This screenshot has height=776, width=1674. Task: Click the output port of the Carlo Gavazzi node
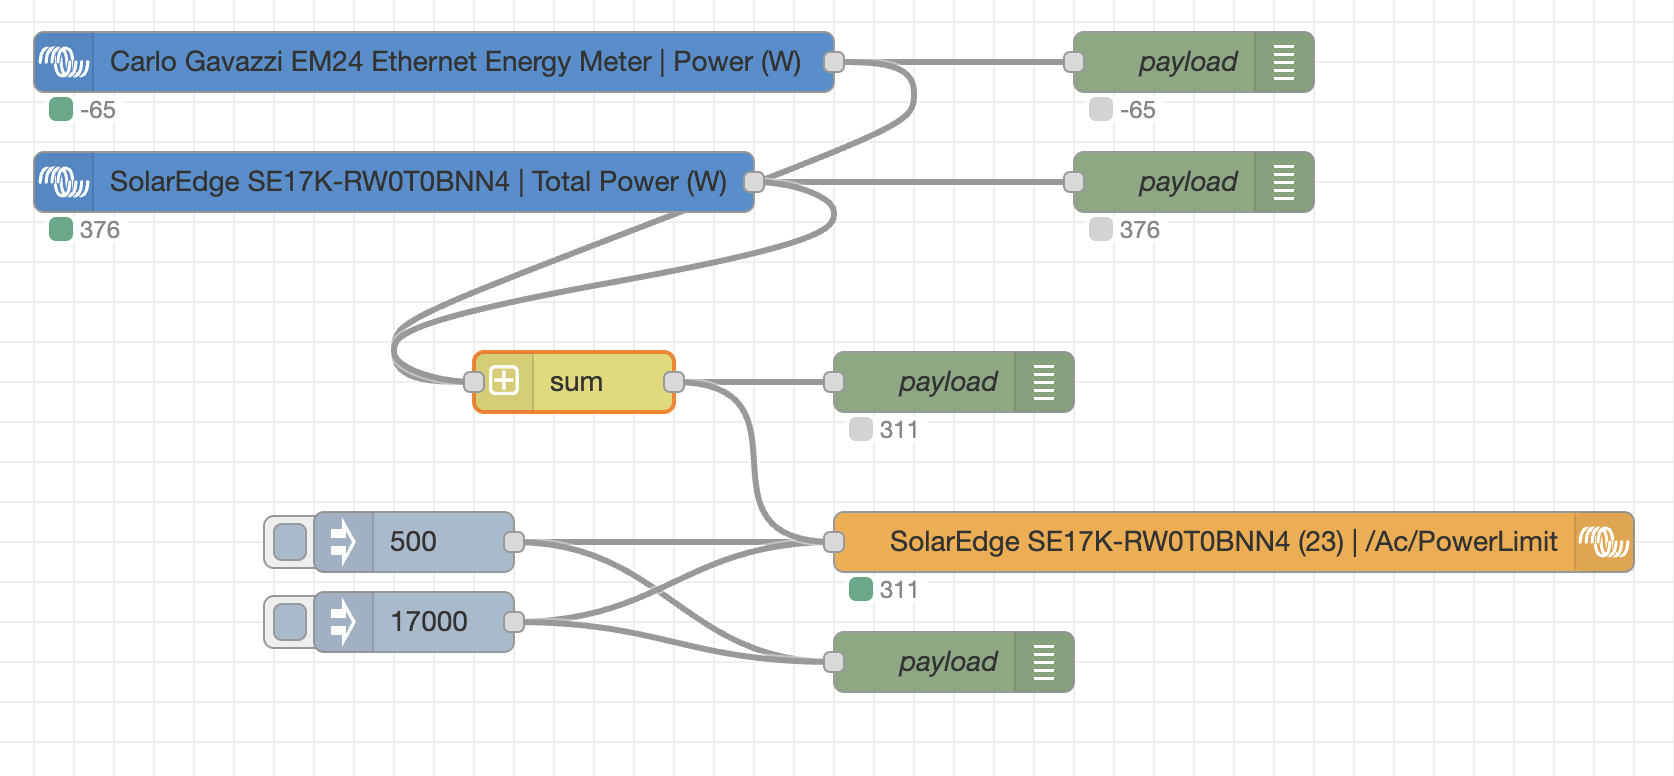pos(834,62)
